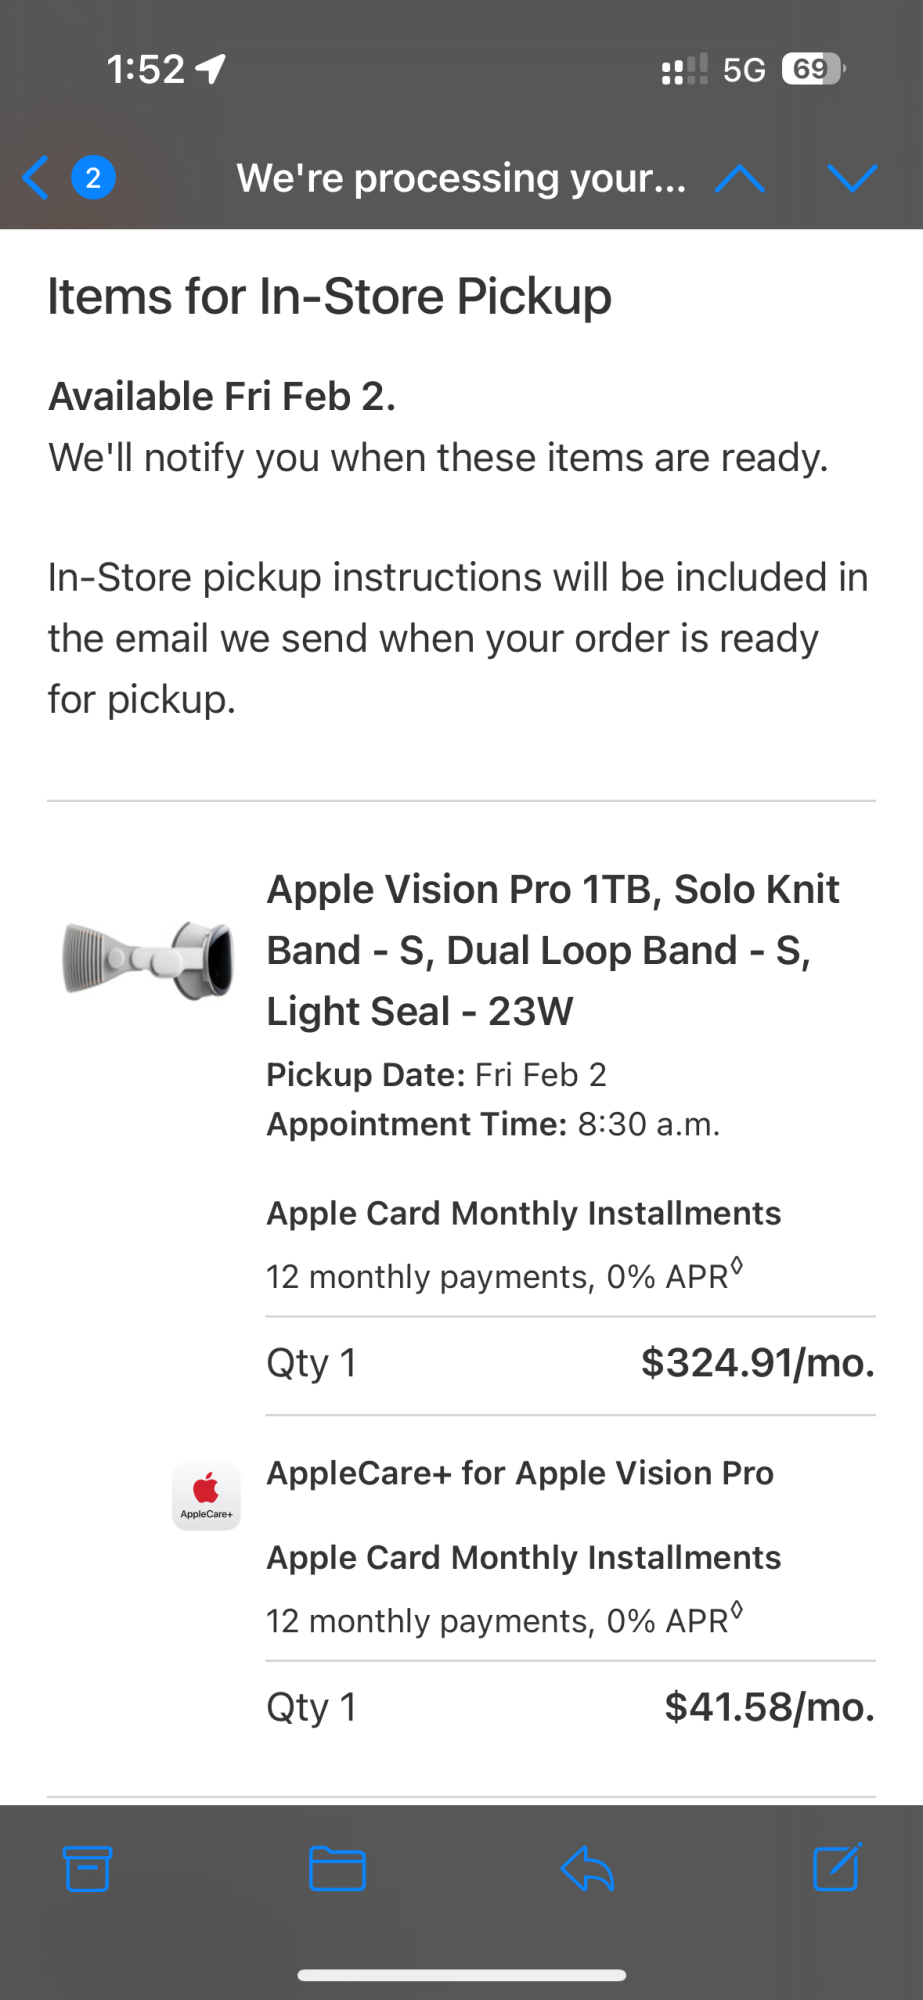
Task: Tap the AppleCare+ logo icon
Action: pyautogui.click(x=206, y=1496)
